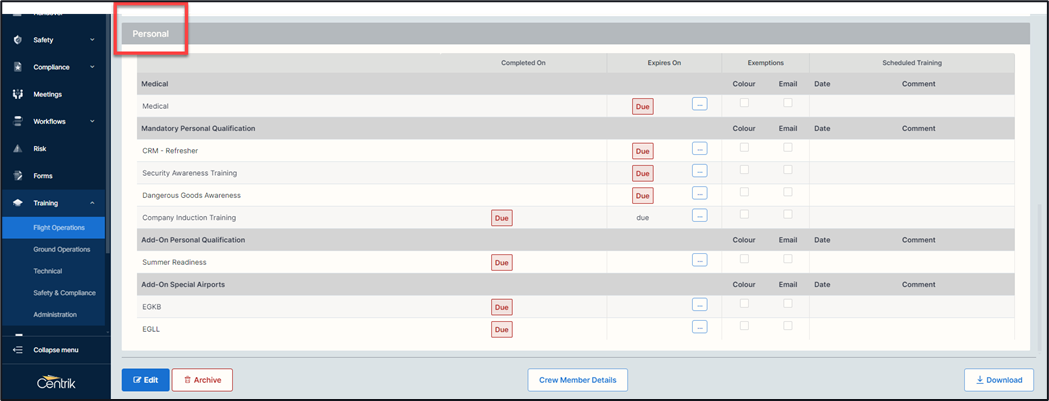Click the Archive button

click(x=202, y=380)
